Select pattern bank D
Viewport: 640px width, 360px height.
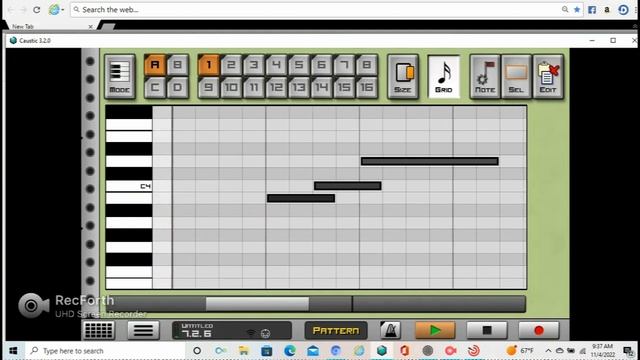[x=178, y=87]
